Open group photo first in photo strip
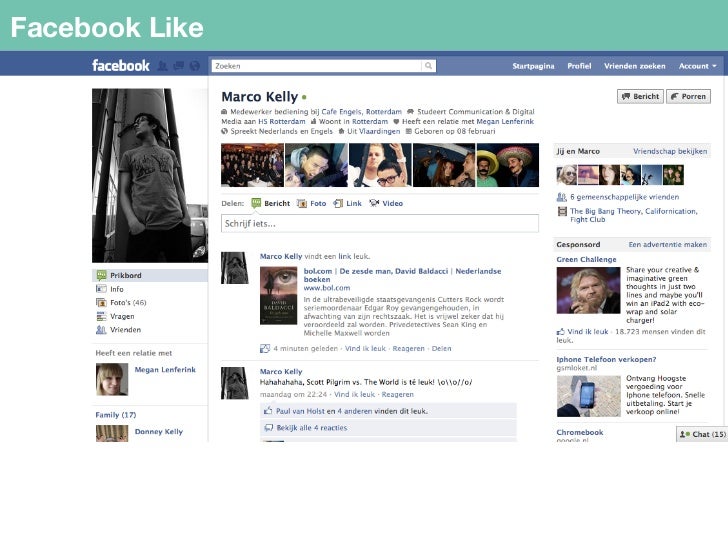This screenshot has height=546, width=728. click(252, 165)
